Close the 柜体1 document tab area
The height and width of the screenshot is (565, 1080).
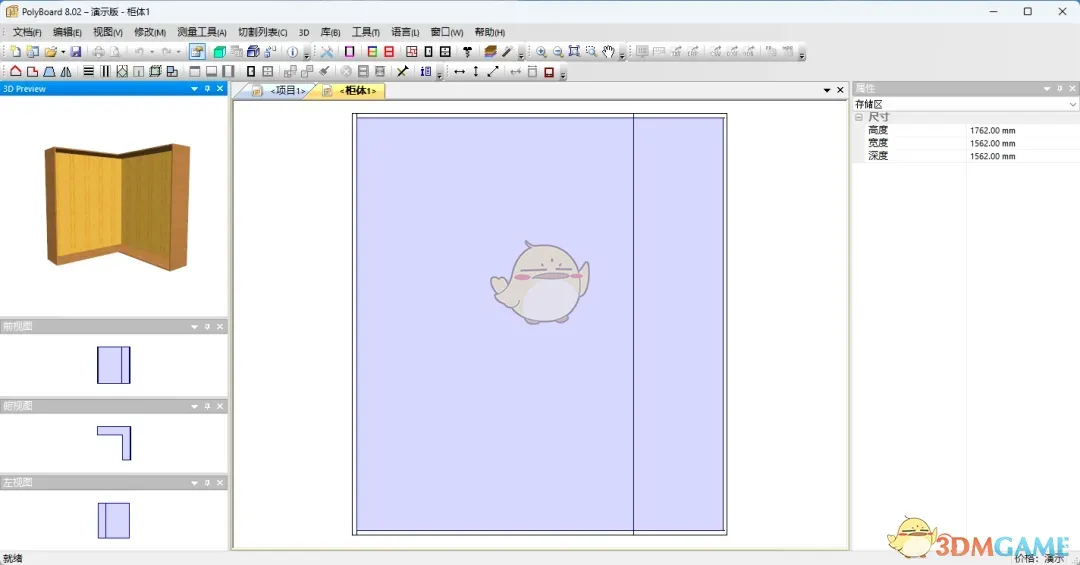click(x=840, y=90)
